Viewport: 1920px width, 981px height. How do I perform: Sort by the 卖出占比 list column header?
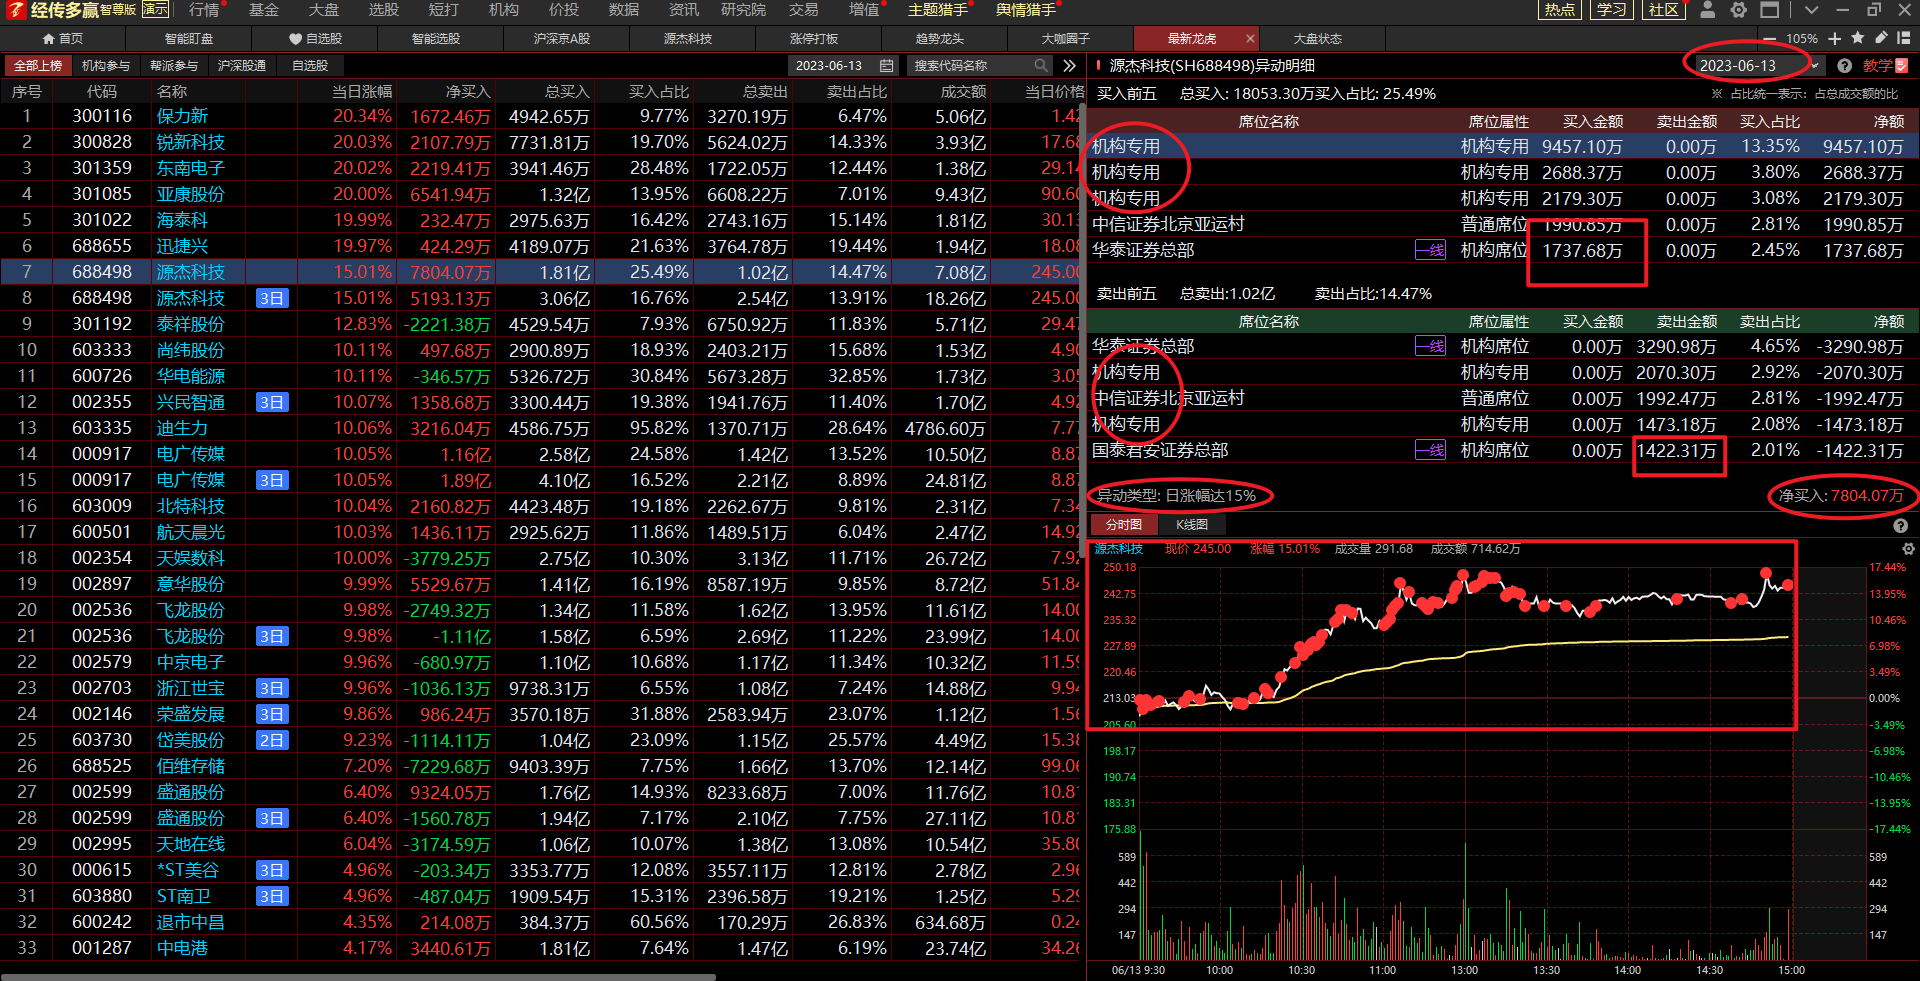pos(856,91)
